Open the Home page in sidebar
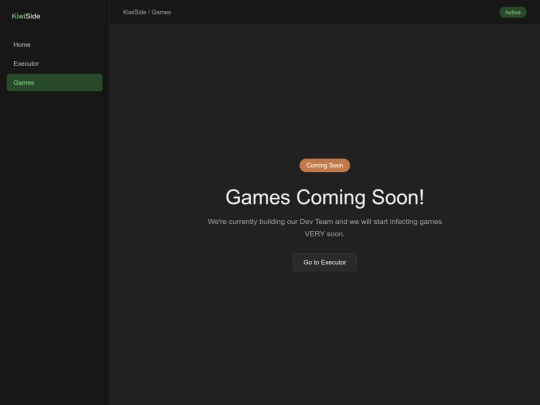 (54, 45)
